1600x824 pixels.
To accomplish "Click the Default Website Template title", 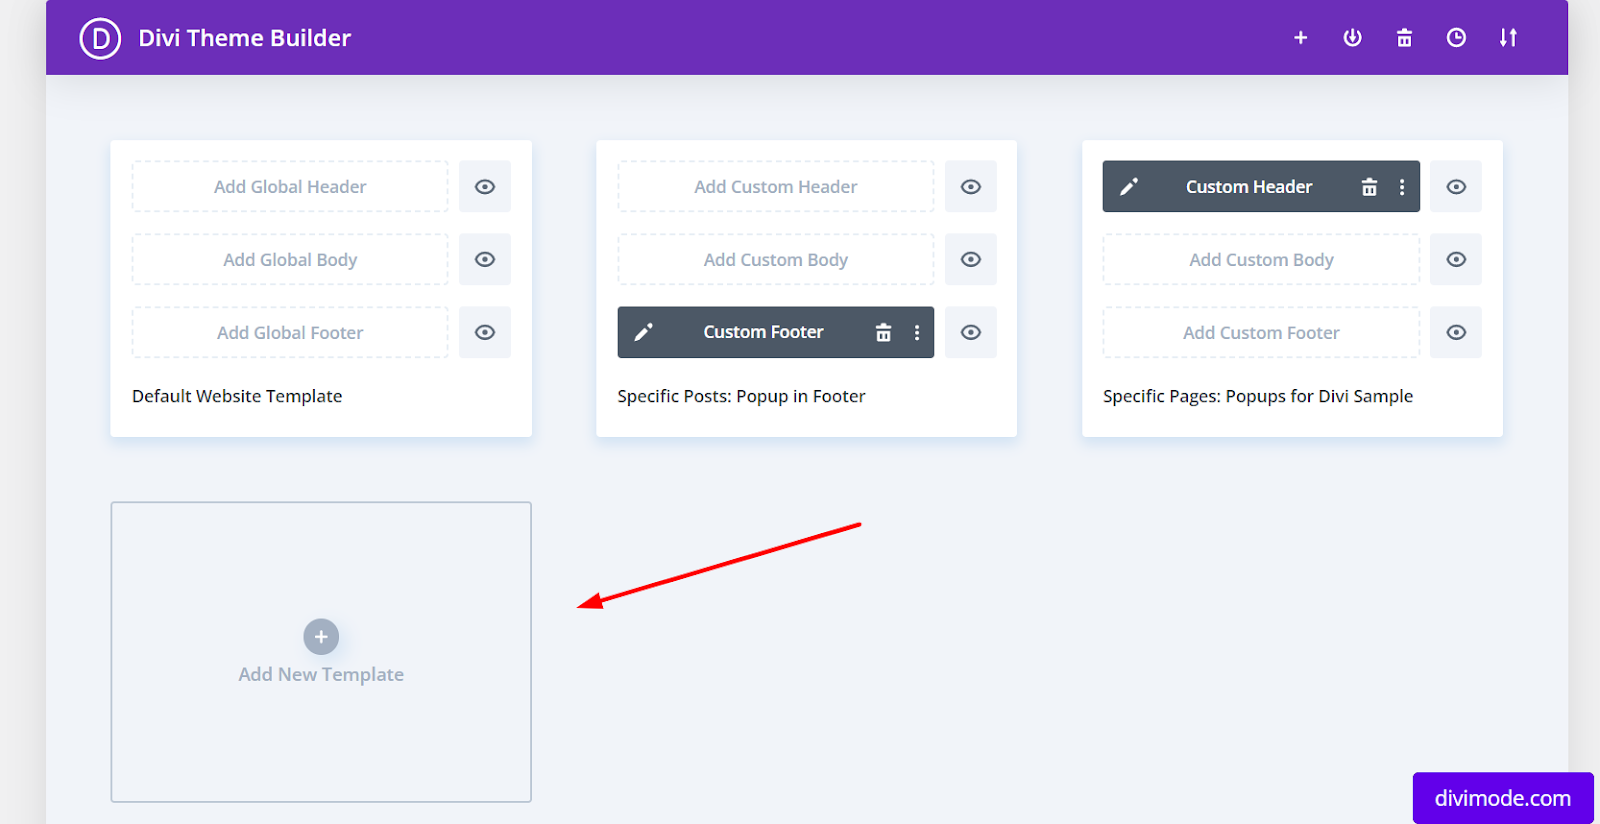I will click(x=237, y=396).
